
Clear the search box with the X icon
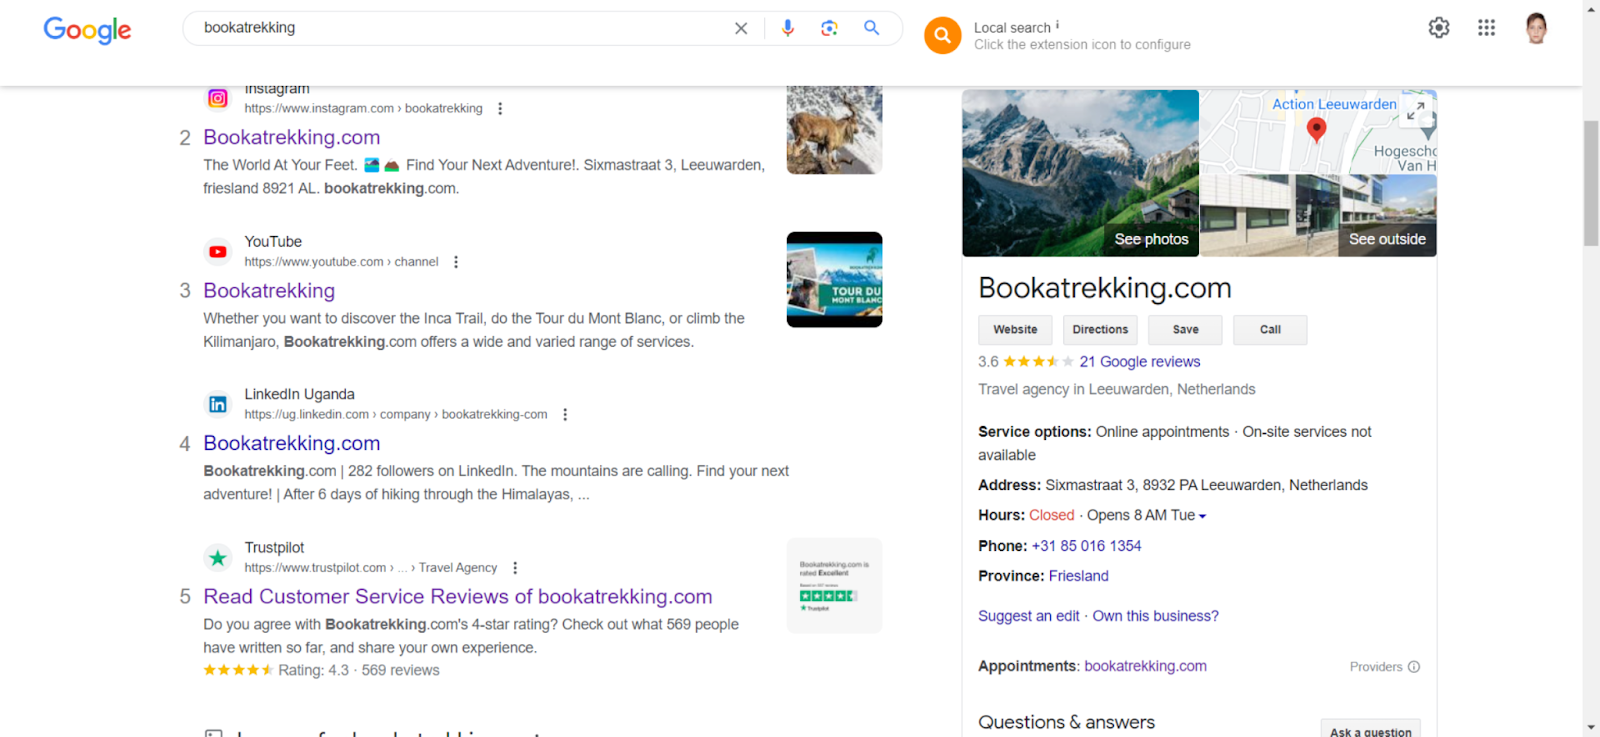coord(741,28)
